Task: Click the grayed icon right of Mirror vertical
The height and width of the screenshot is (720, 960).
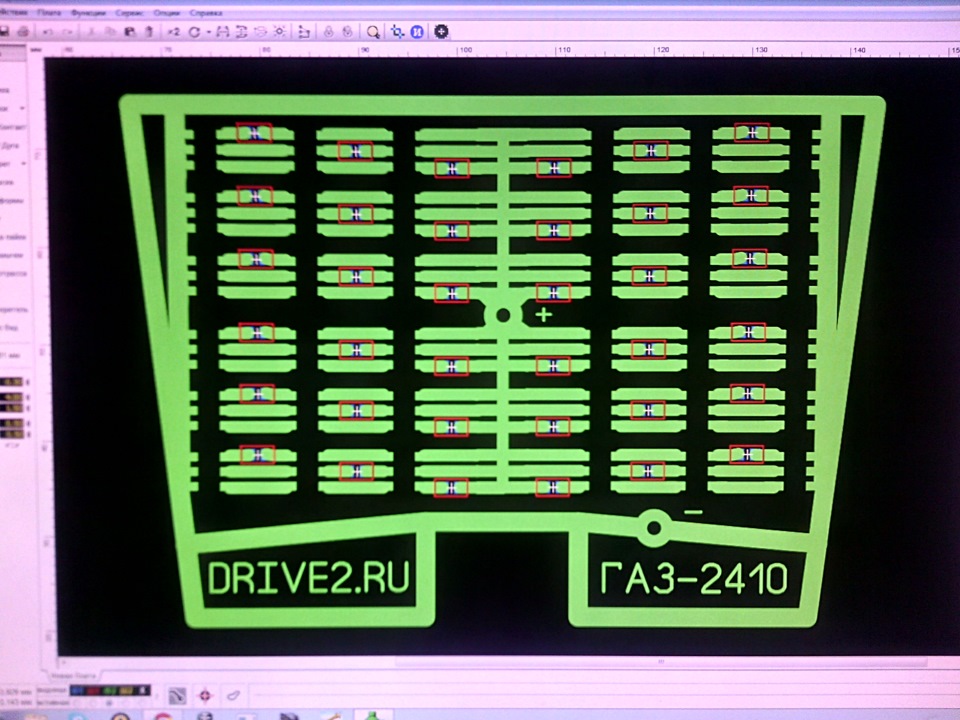Action: 260,32
